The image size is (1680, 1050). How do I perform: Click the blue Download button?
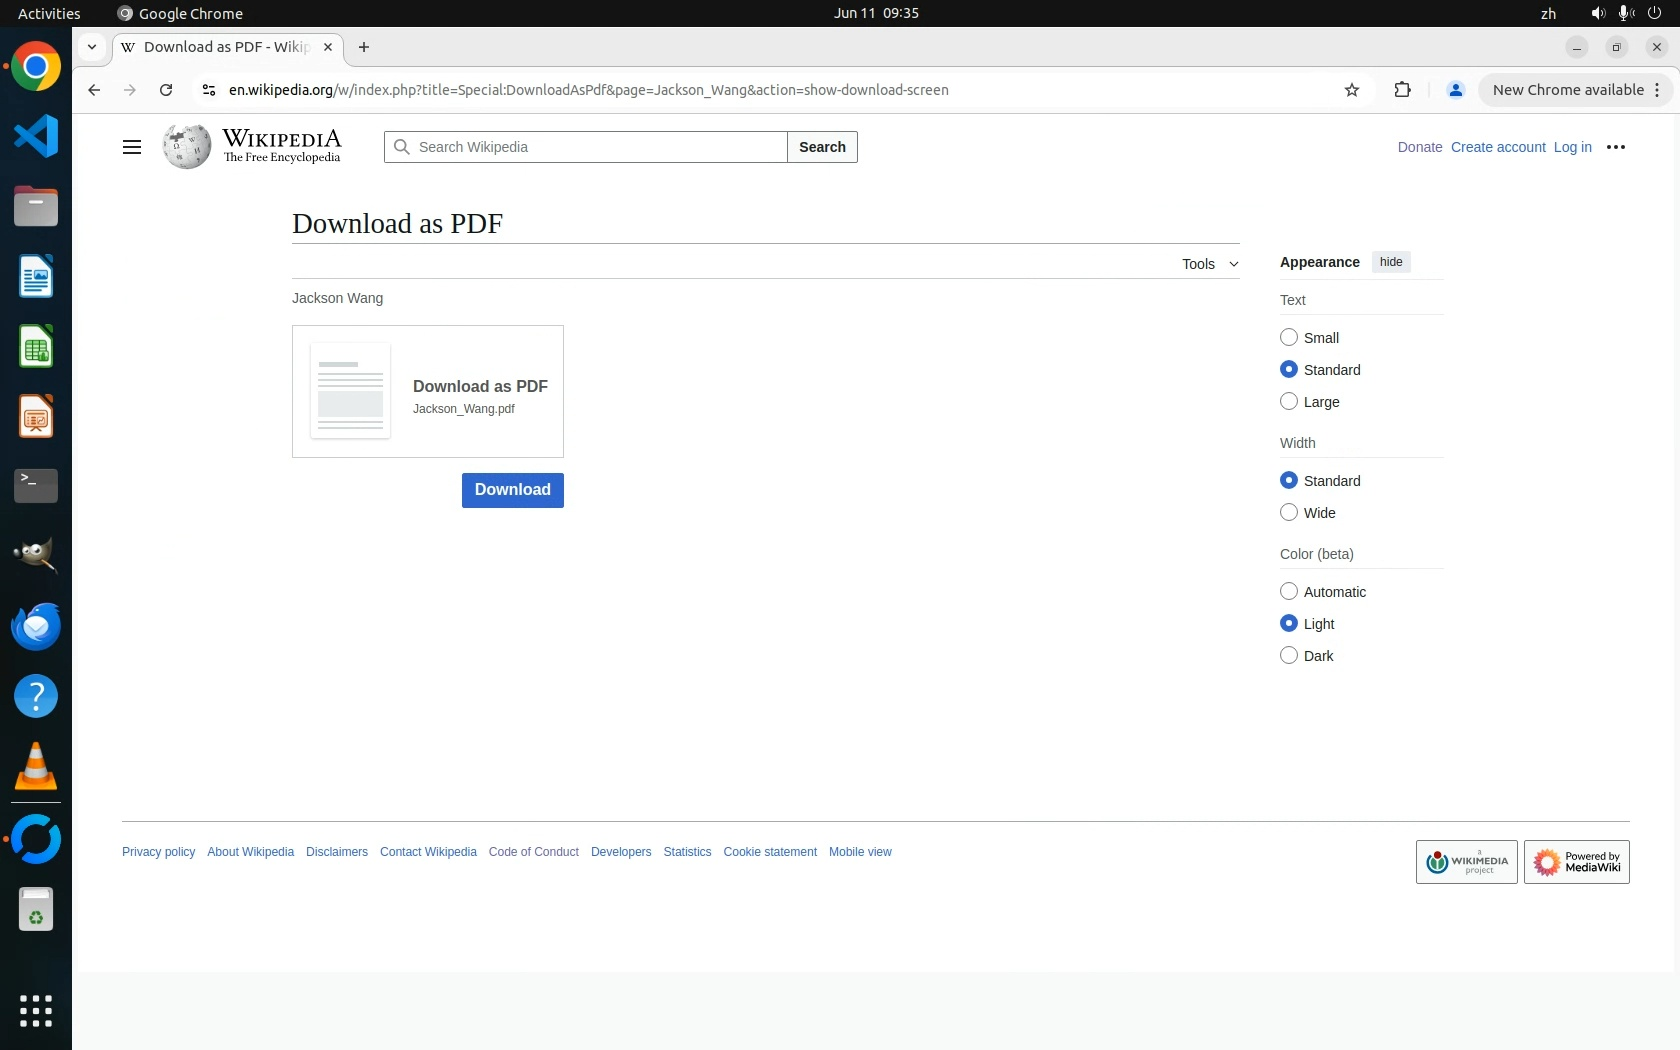point(512,490)
